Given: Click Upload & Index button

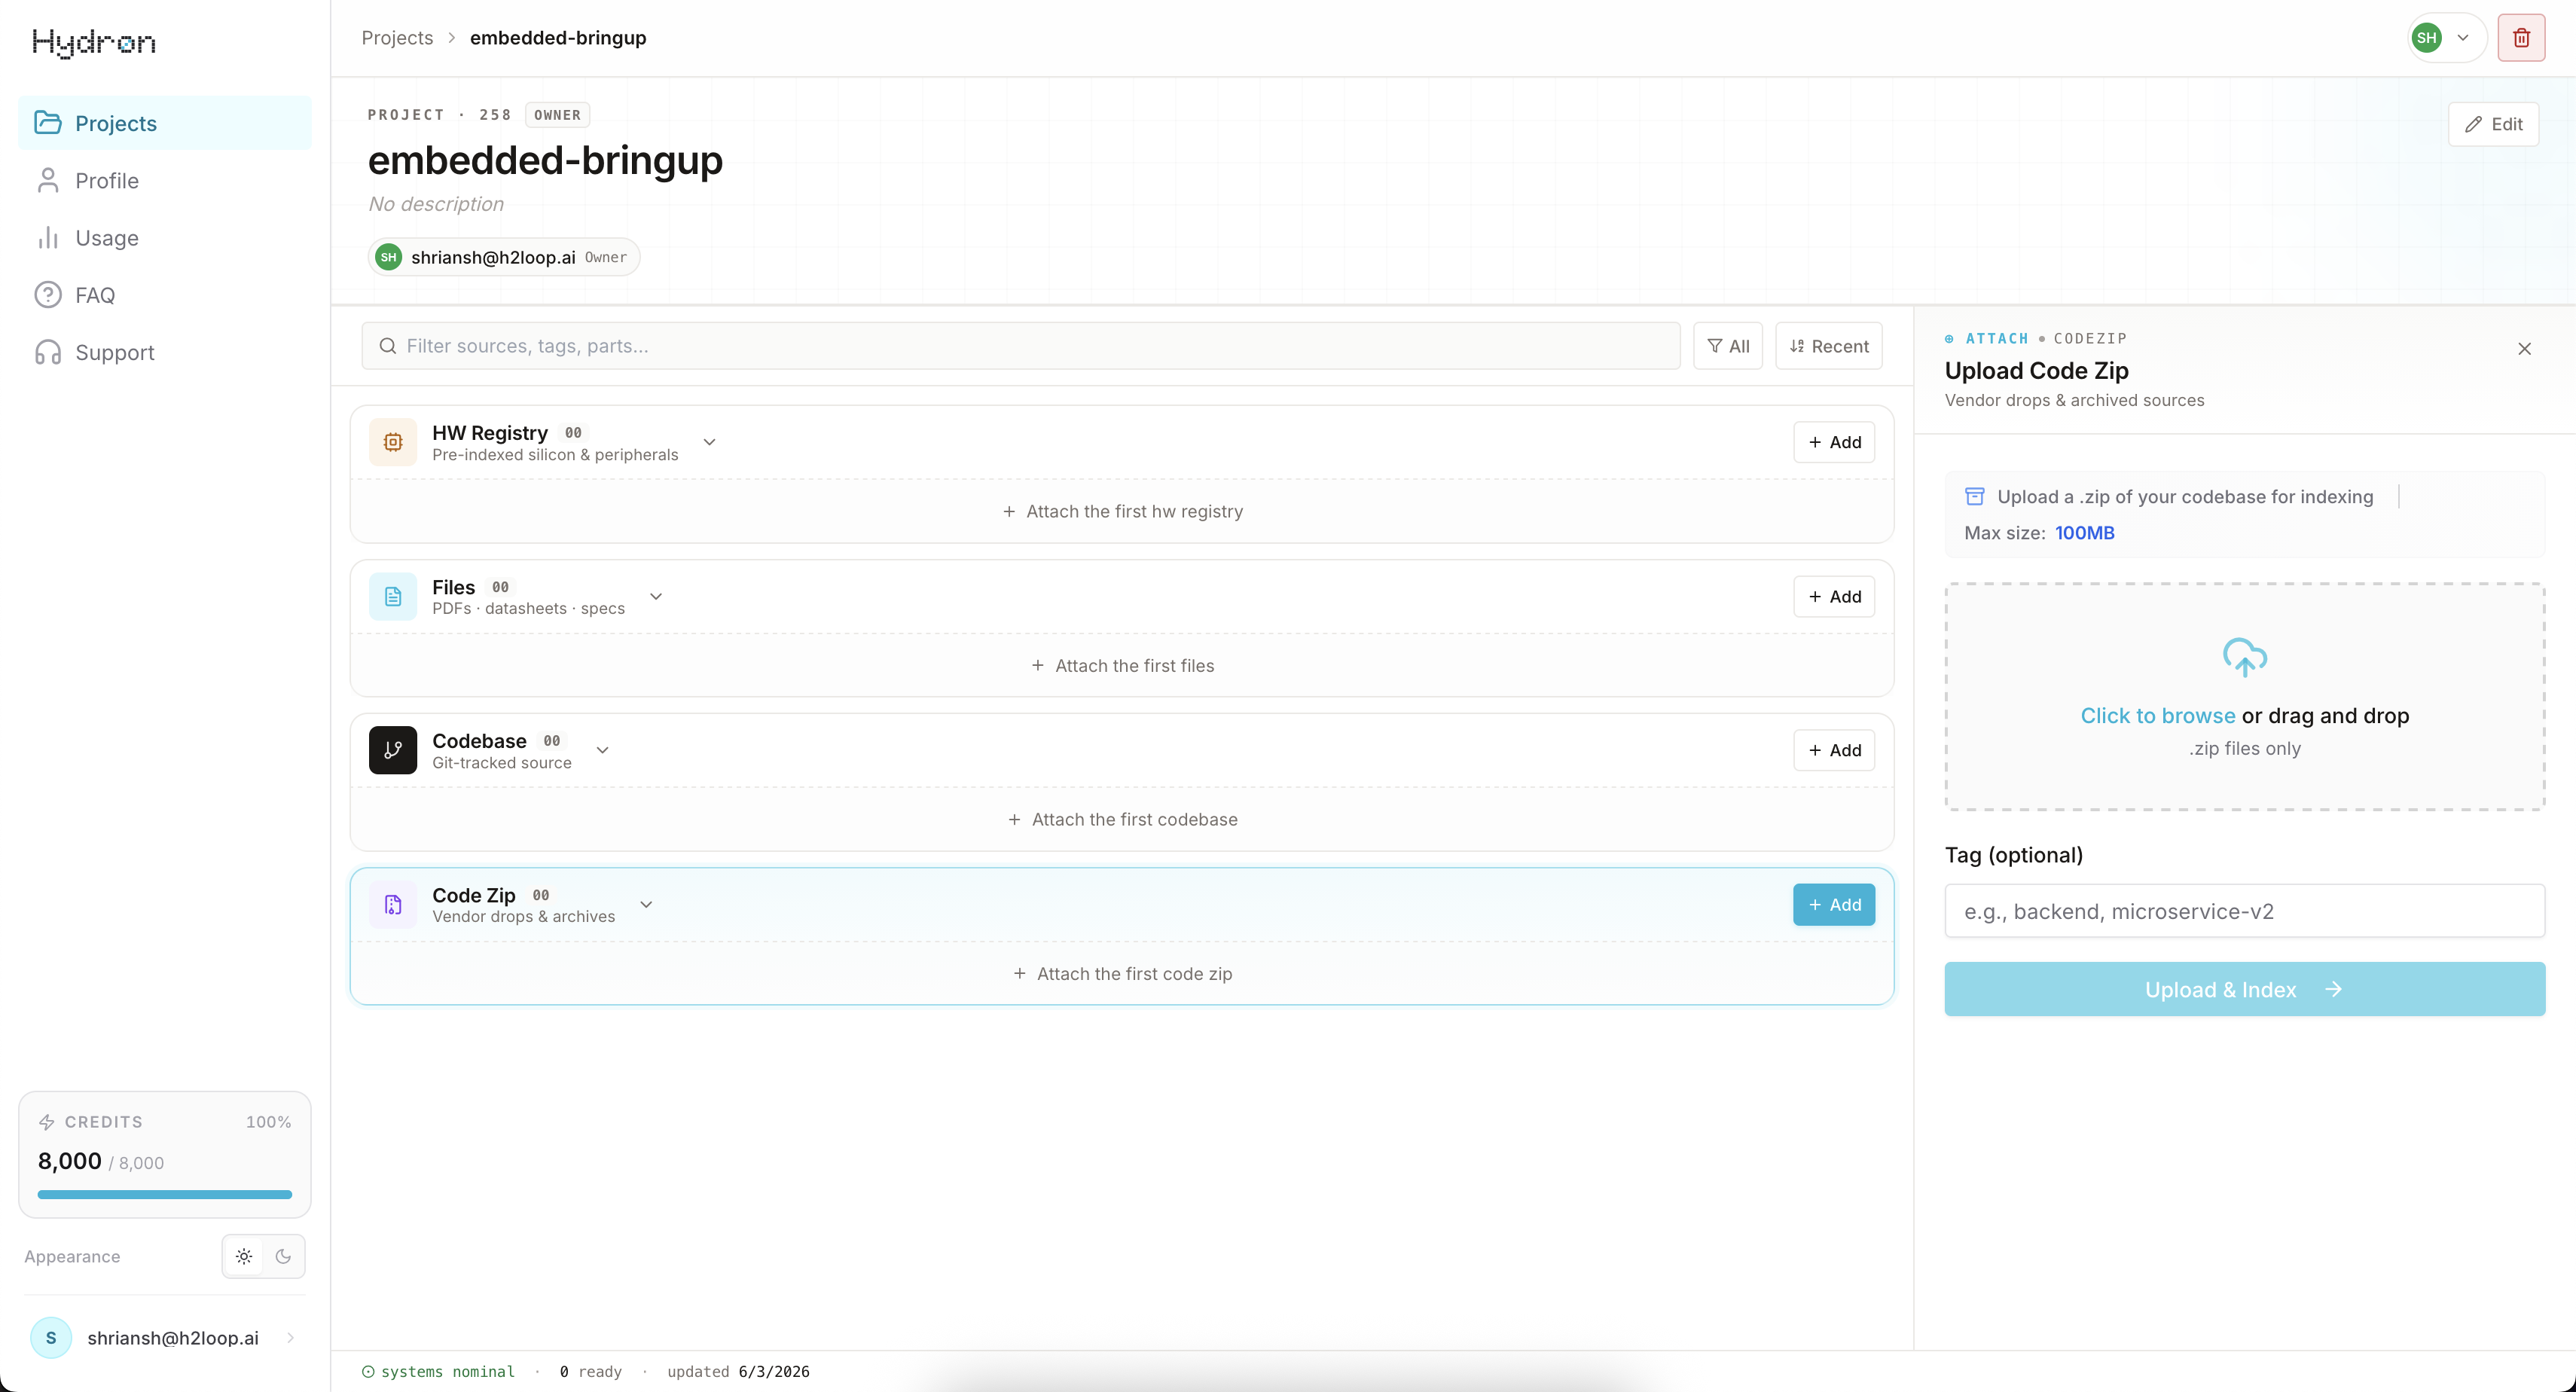Looking at the screenshot, I should (2244, 989).
